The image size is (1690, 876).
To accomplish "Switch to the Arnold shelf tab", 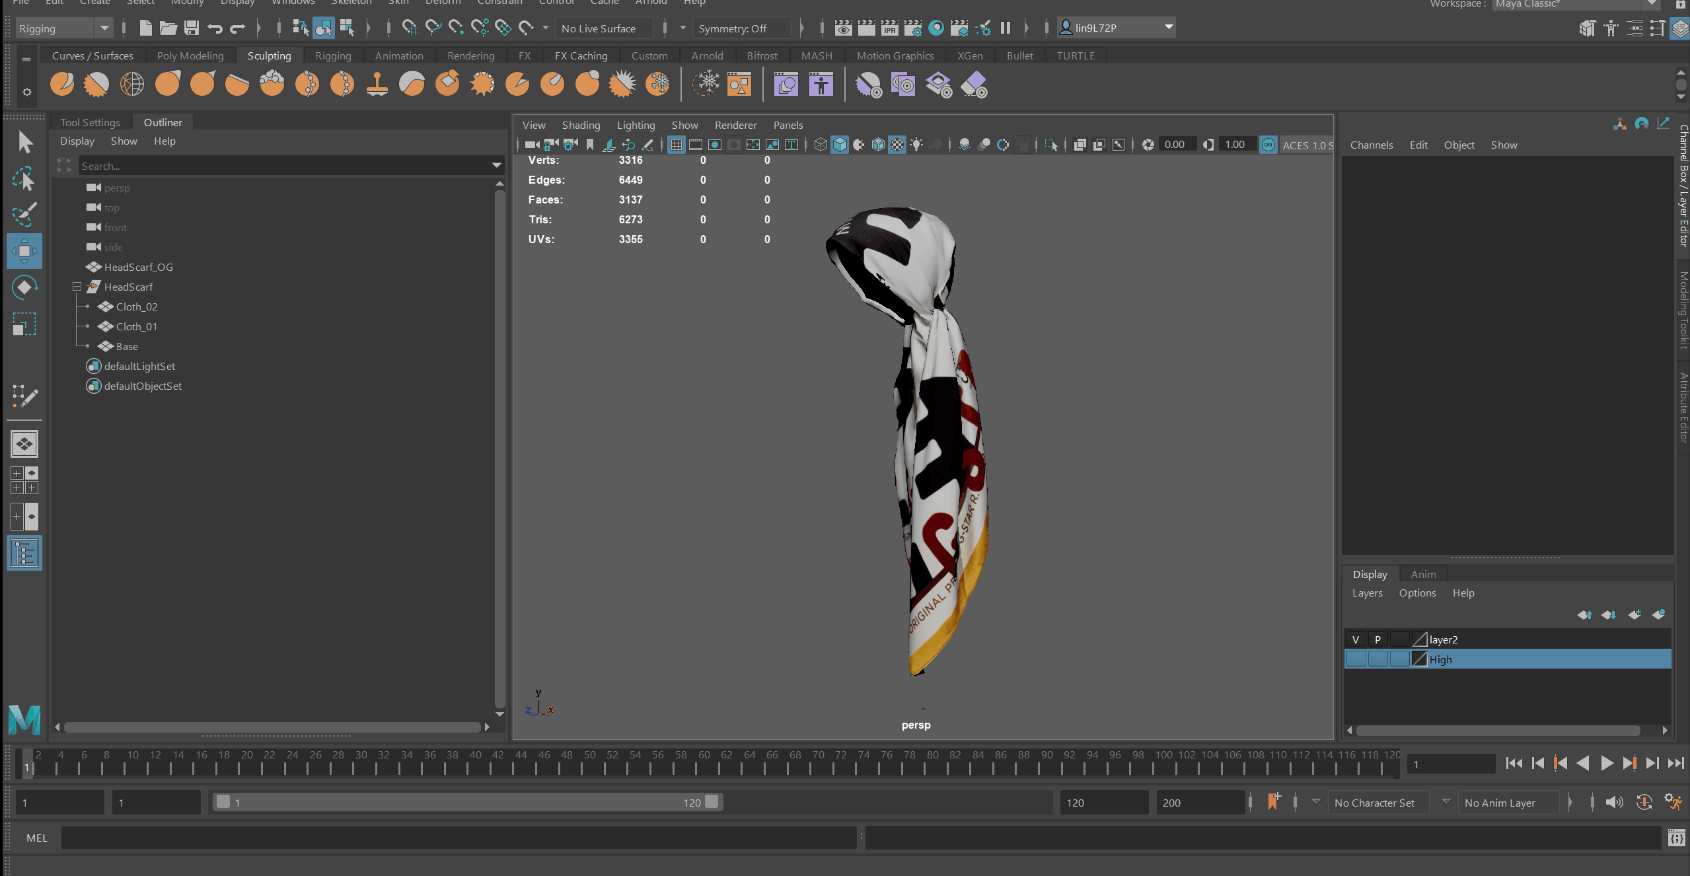I will point(707,56).
